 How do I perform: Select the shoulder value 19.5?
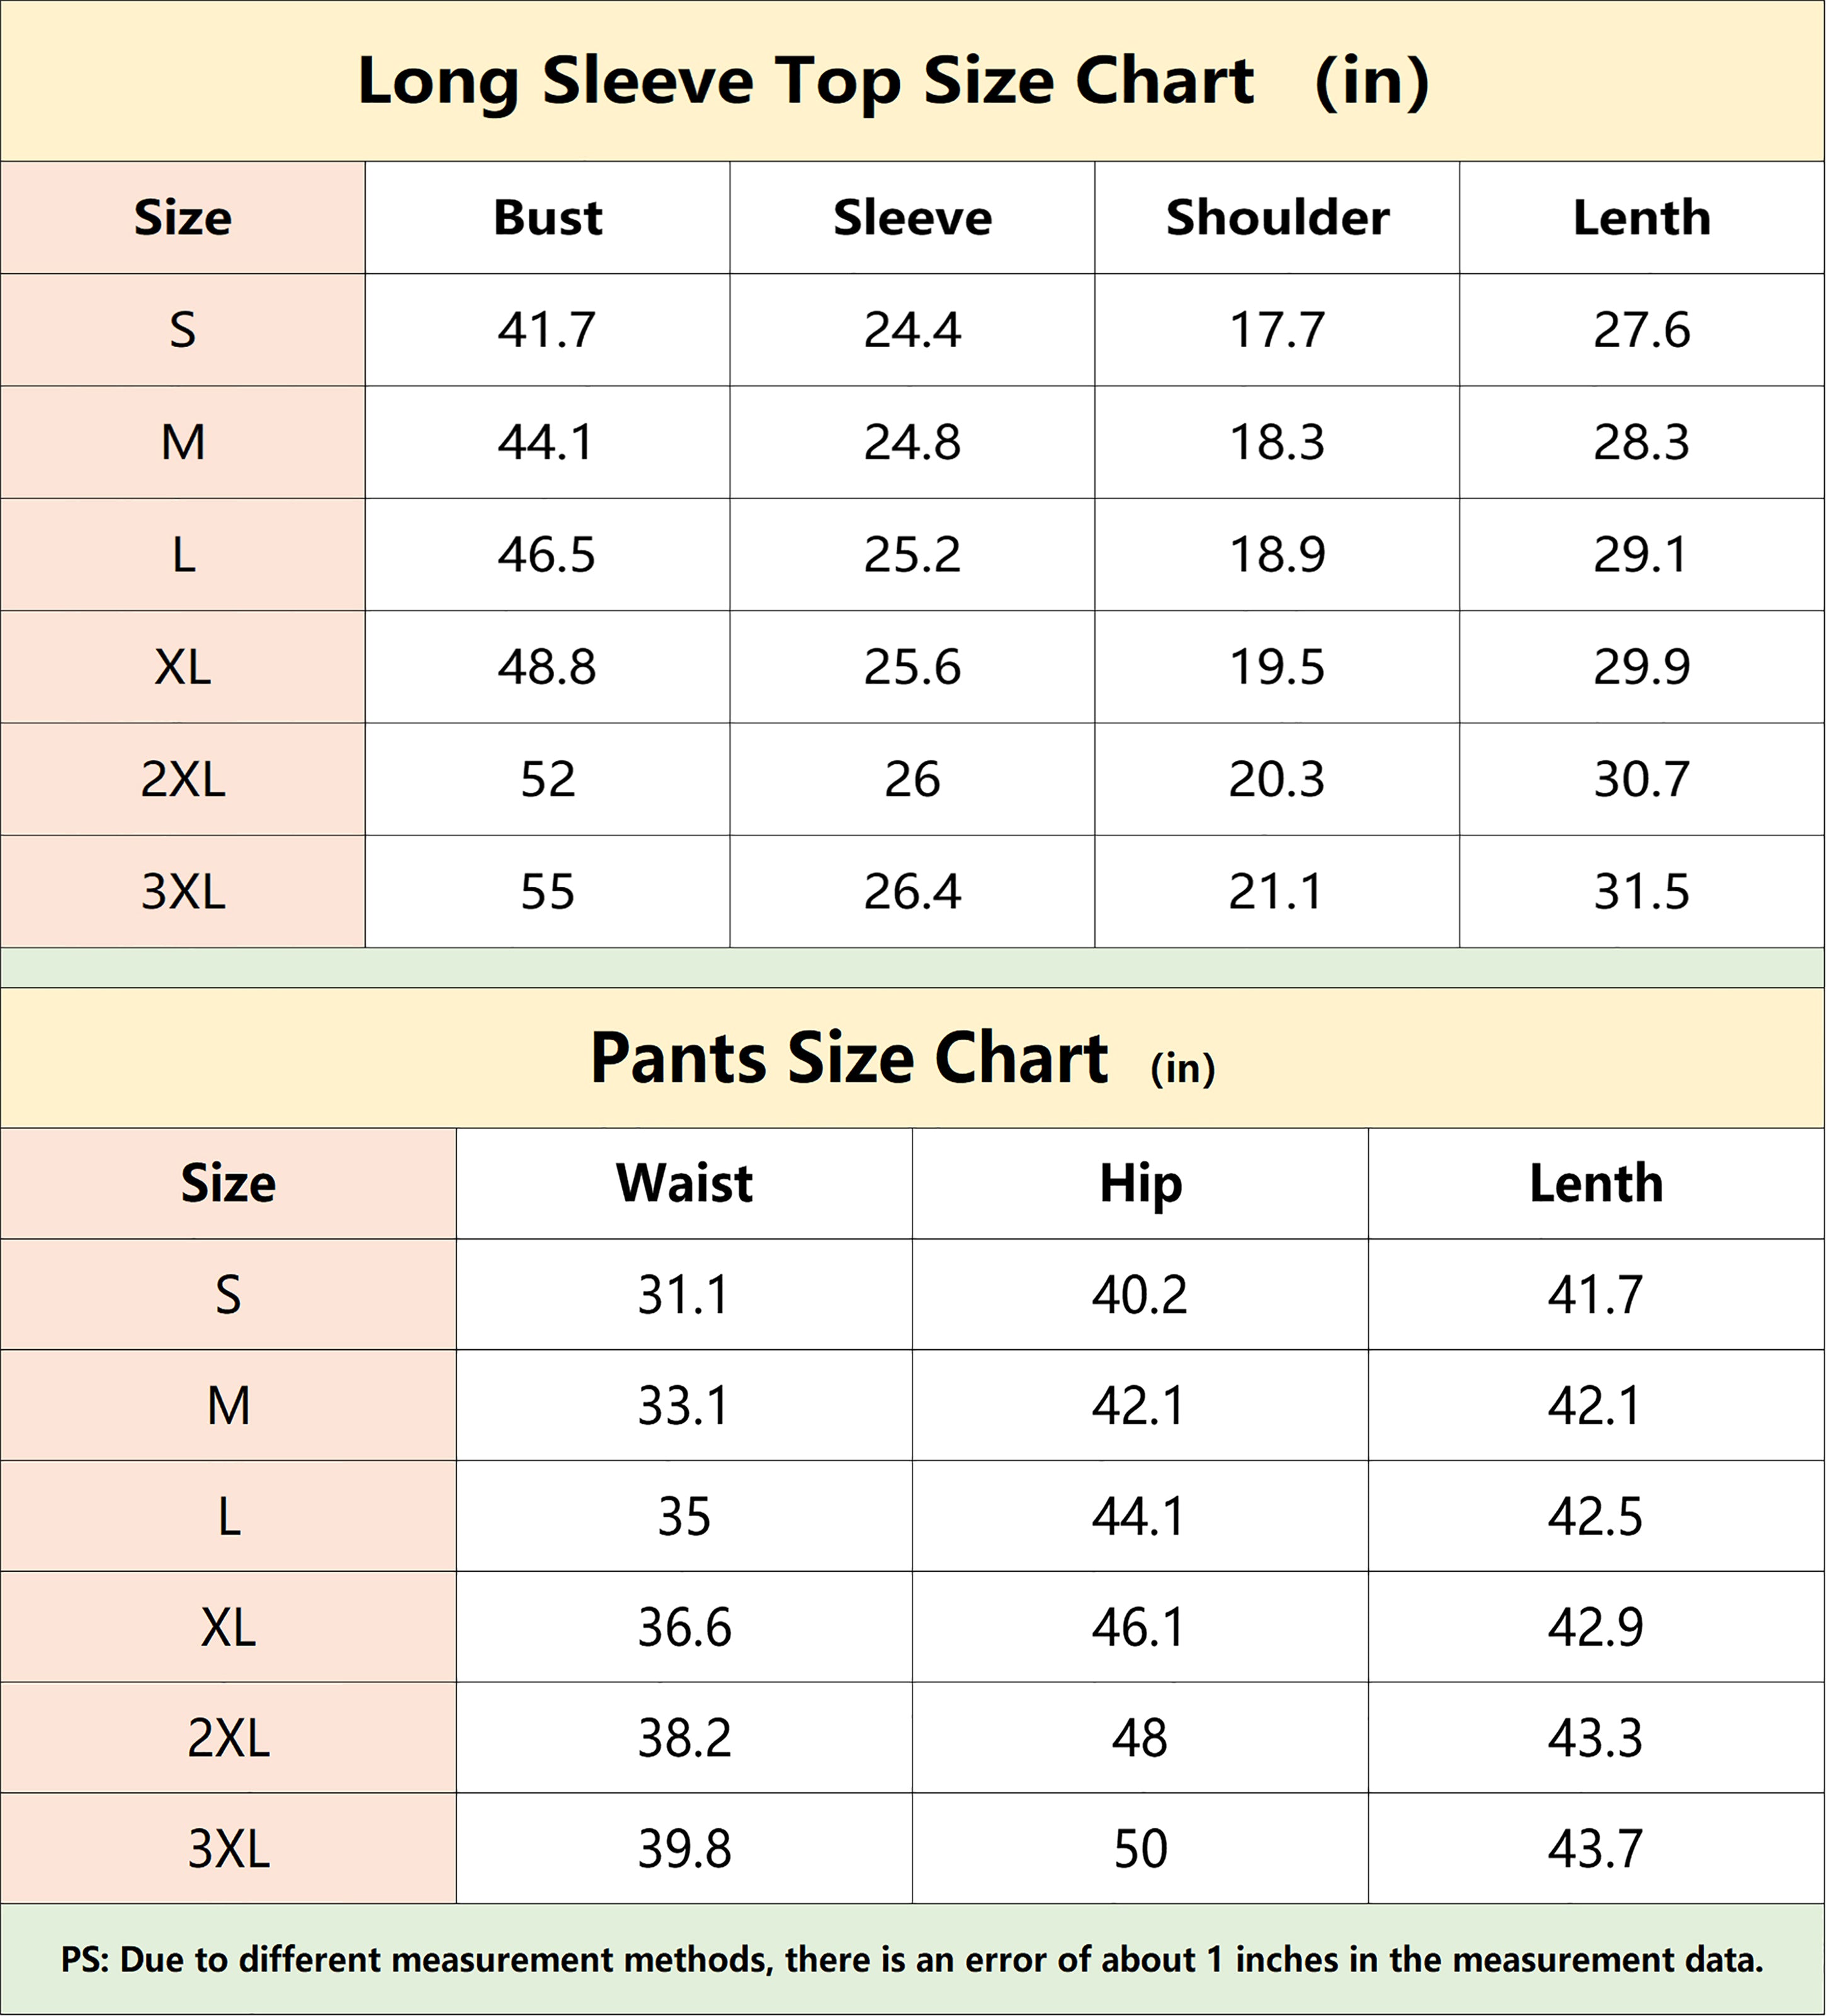[x=1277, y=667]
